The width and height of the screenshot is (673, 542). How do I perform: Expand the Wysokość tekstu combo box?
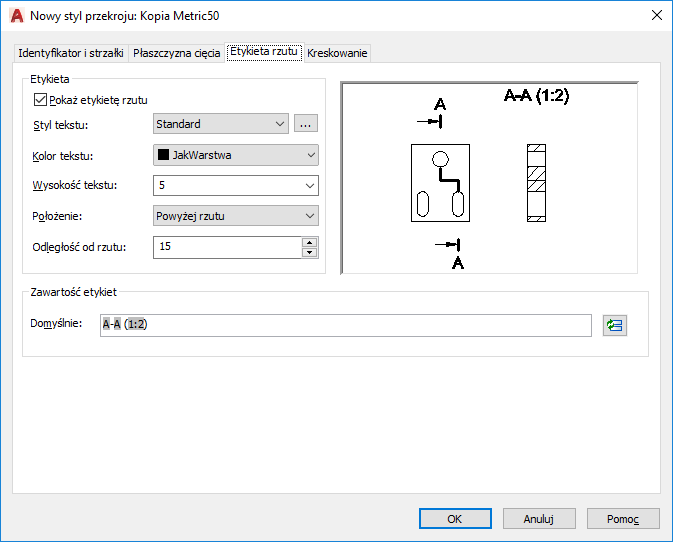click(x=309, y=185)
